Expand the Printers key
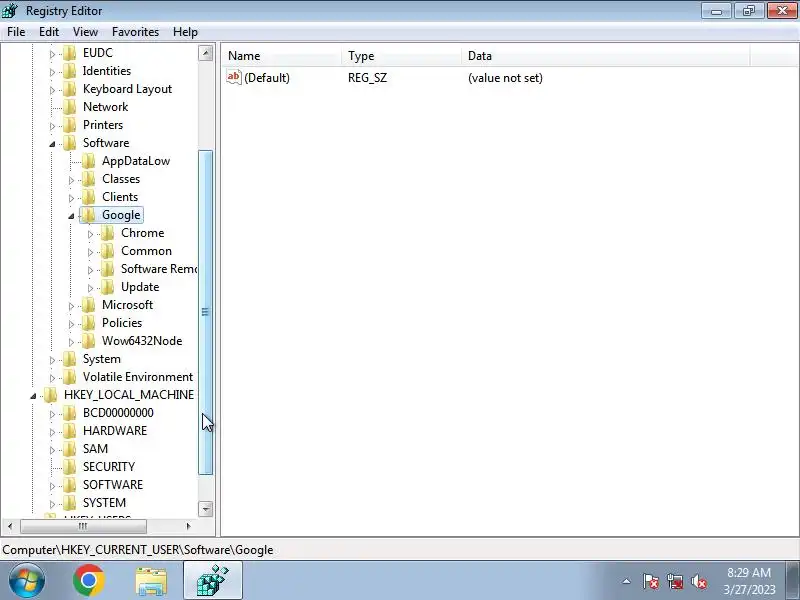Screen dimensions: 800x600 pyautogui.click(x=52, y=126)
